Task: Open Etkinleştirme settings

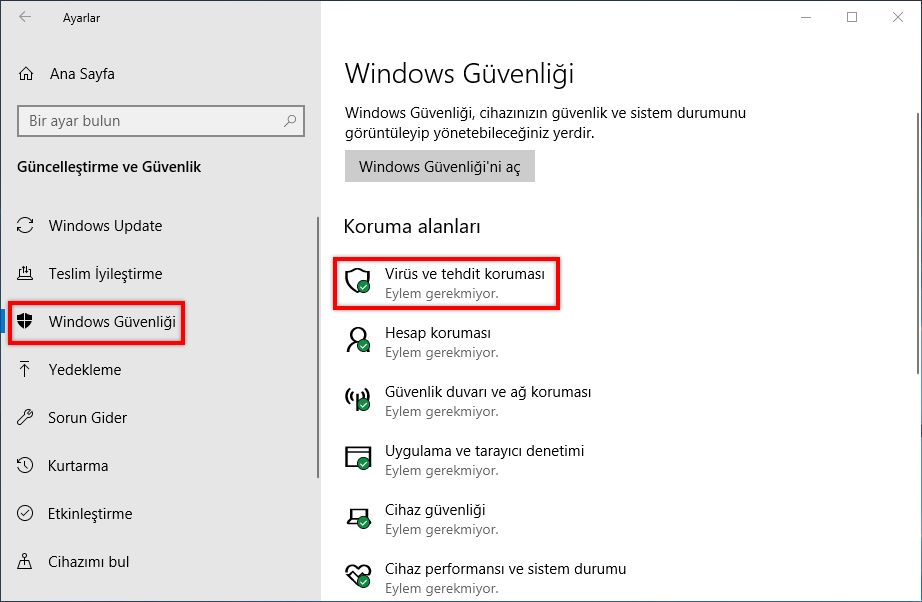Action: point(90,514)
